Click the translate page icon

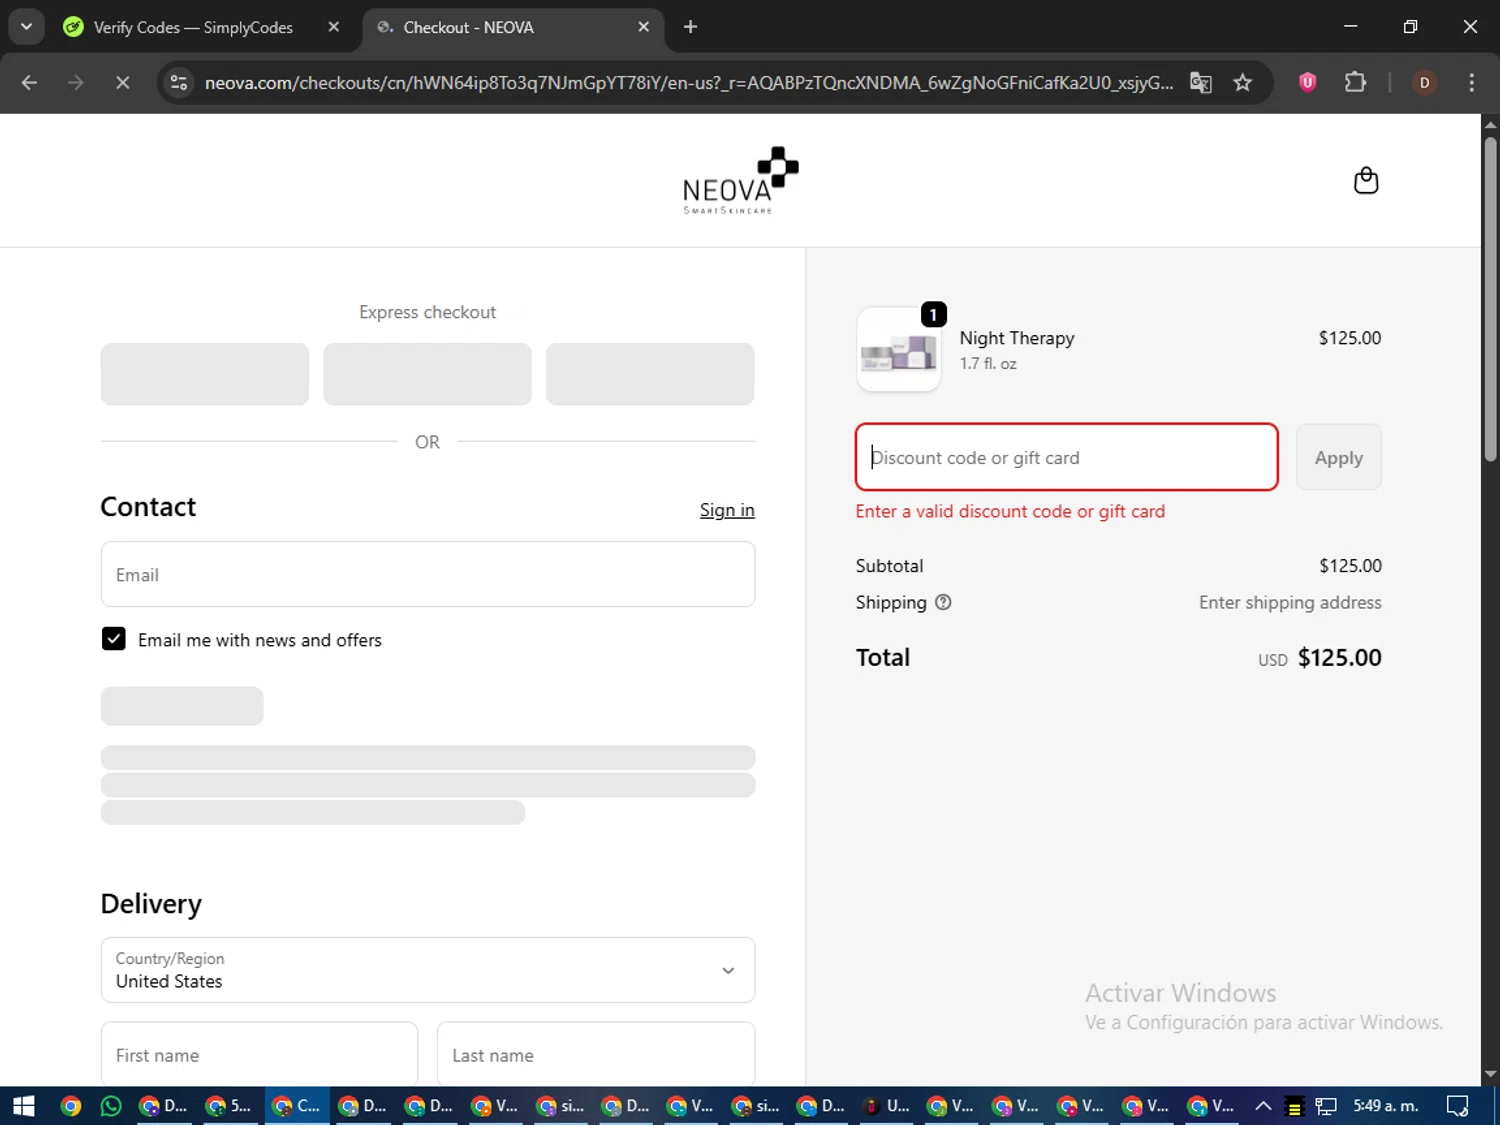tap(1201, 83)
